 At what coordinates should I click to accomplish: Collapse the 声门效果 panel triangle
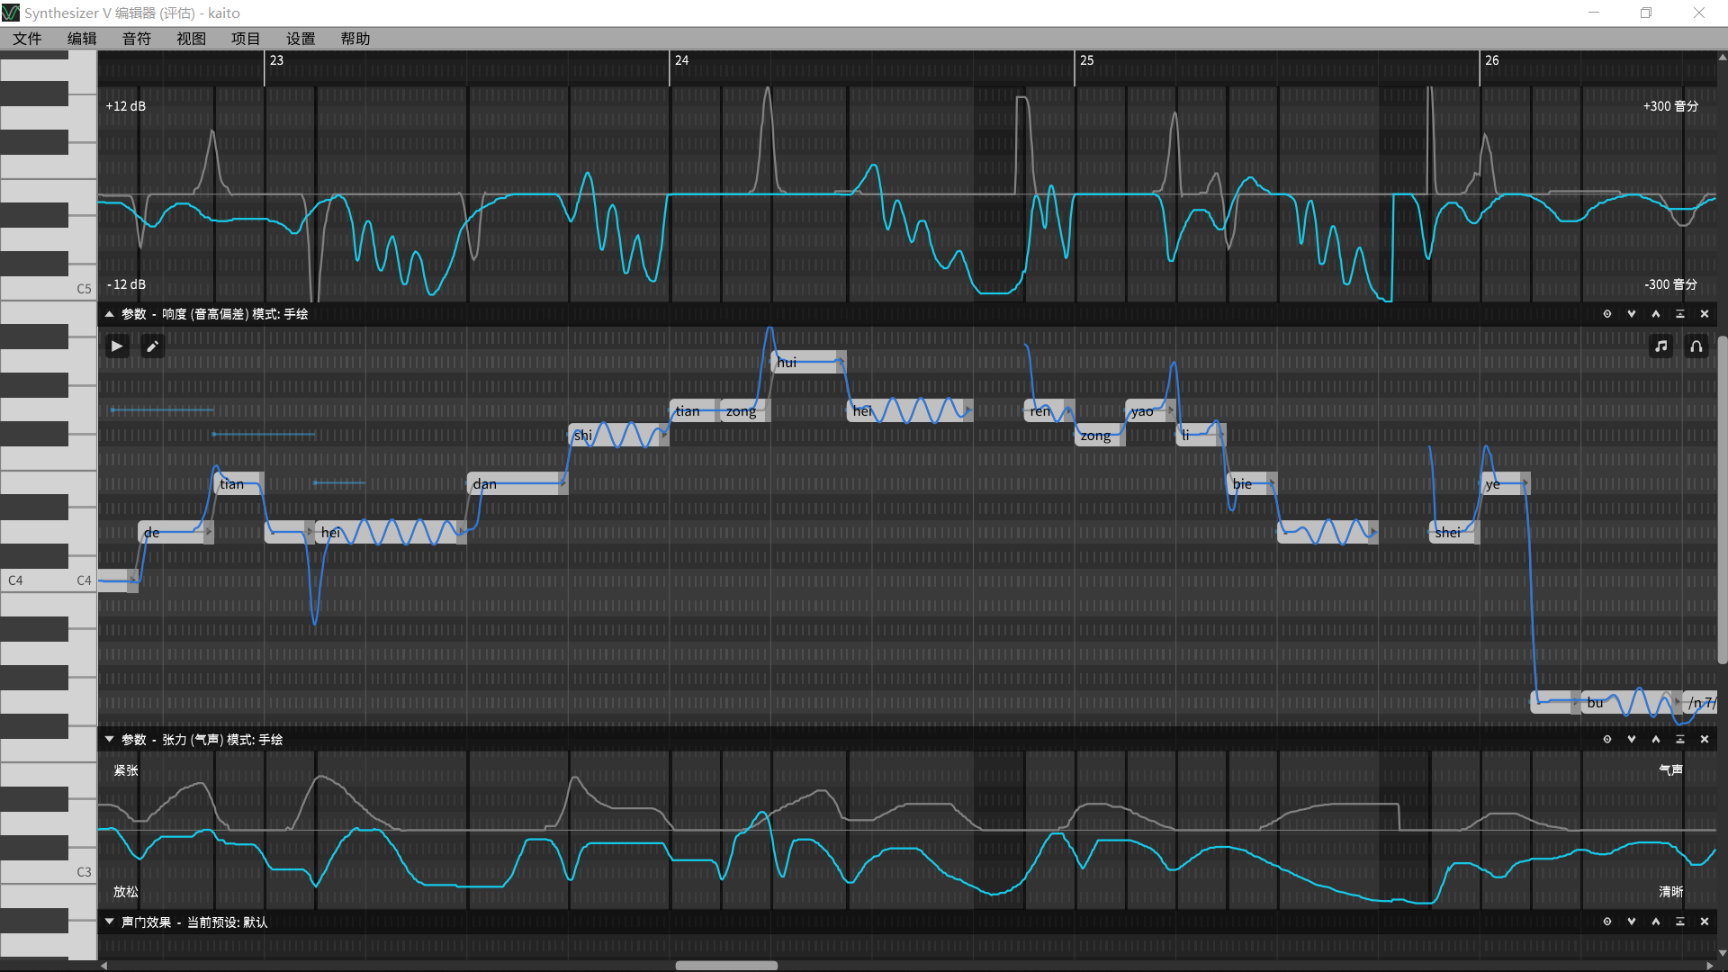click(x=109, y=922)
